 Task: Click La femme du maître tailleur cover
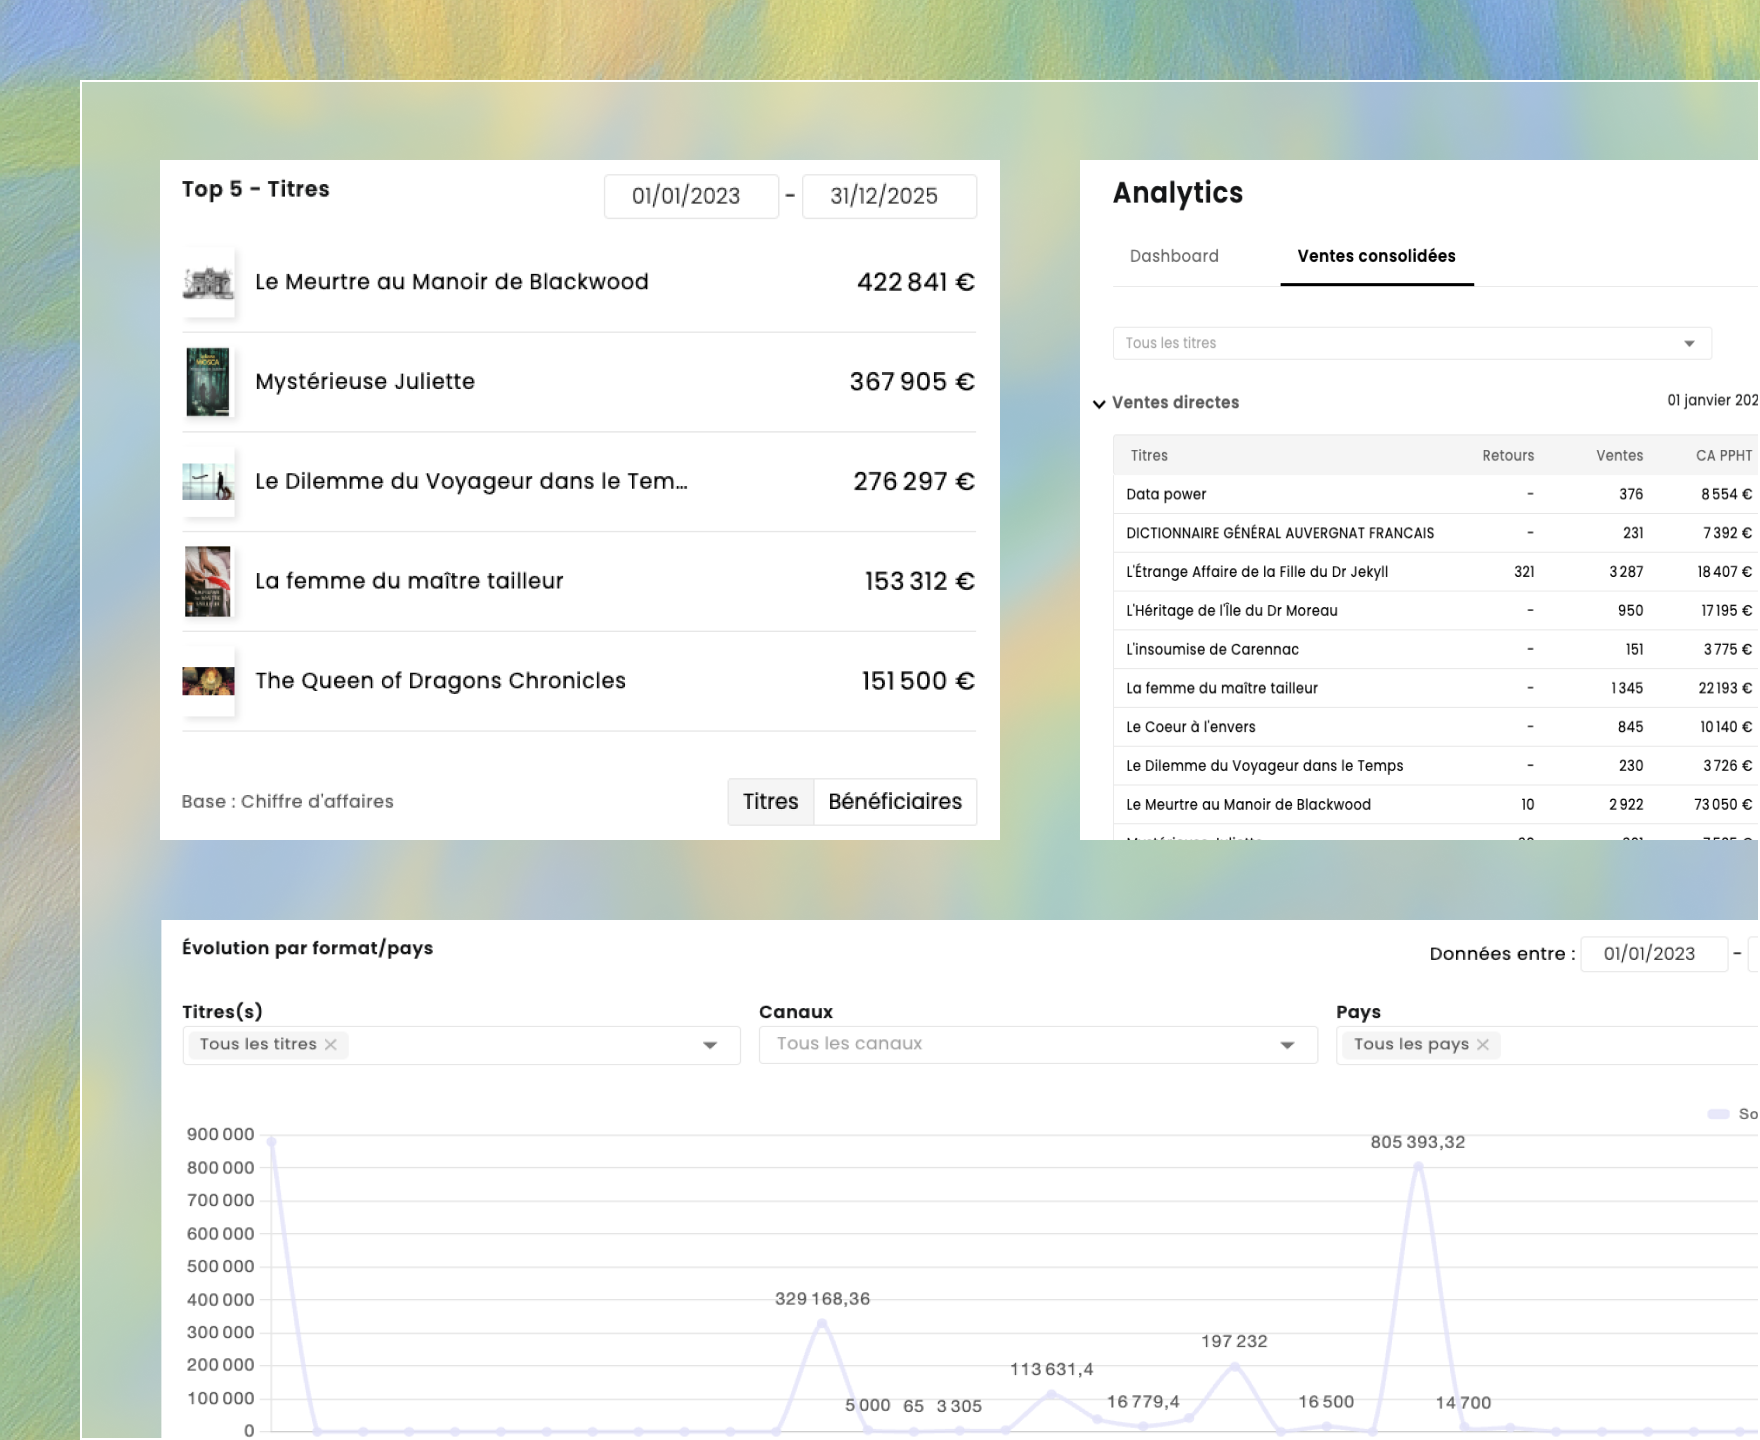tap(208, 581)
